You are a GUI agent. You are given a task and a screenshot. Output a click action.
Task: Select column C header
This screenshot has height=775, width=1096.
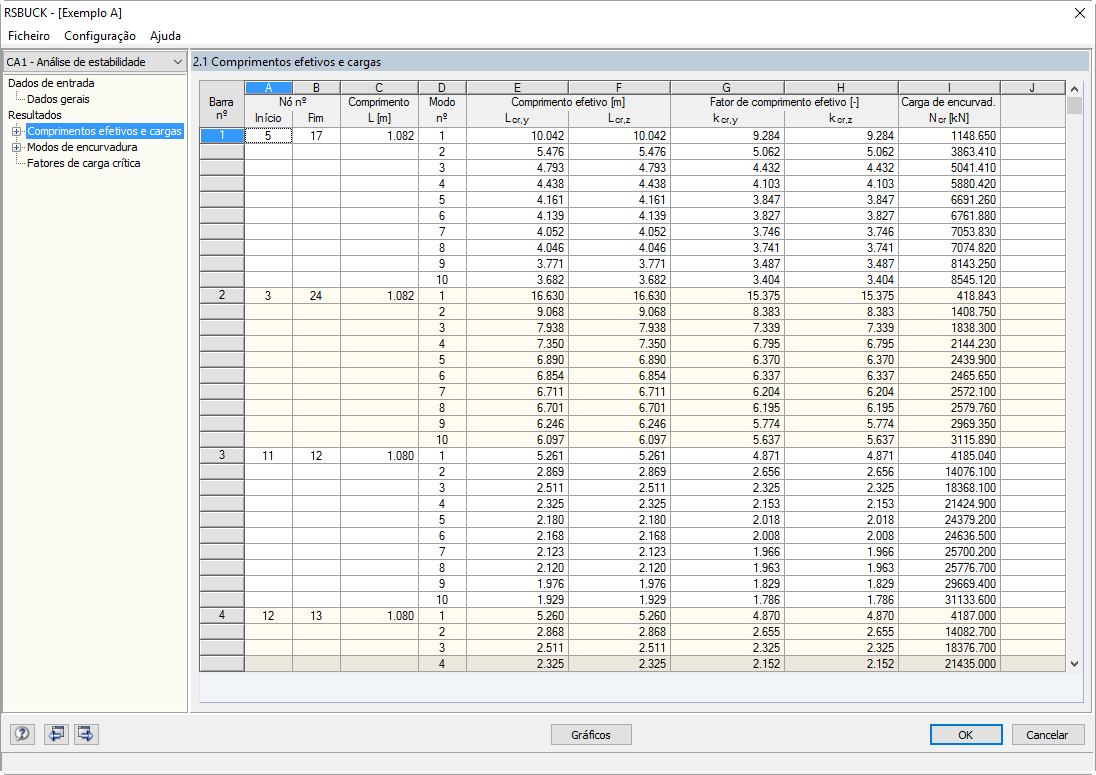coord(379,87)
